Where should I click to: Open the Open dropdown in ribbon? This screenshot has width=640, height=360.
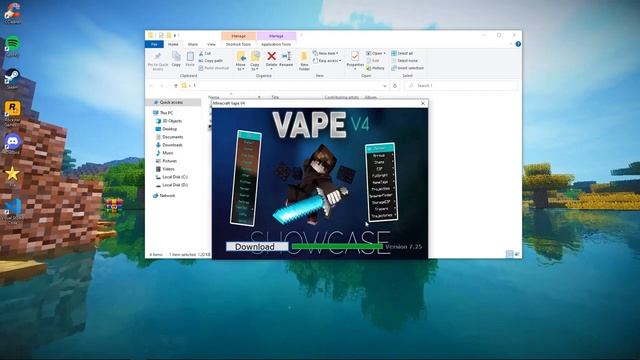point(376,53)
